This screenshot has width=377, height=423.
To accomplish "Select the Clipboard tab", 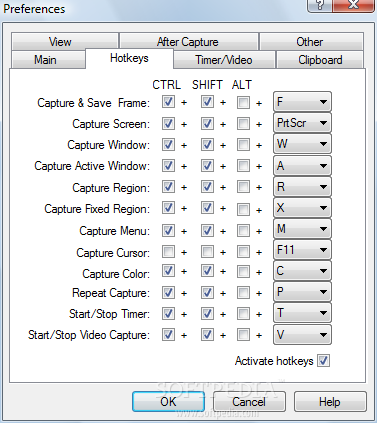I will 320,60.
